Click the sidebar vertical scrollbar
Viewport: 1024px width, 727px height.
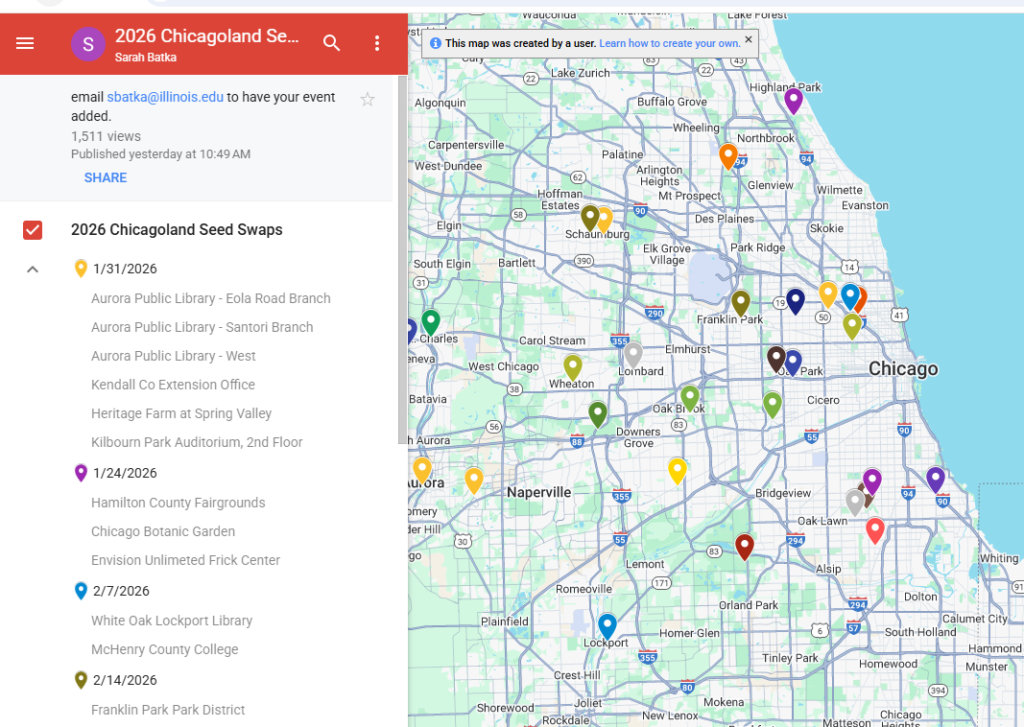tap(402, 260)
